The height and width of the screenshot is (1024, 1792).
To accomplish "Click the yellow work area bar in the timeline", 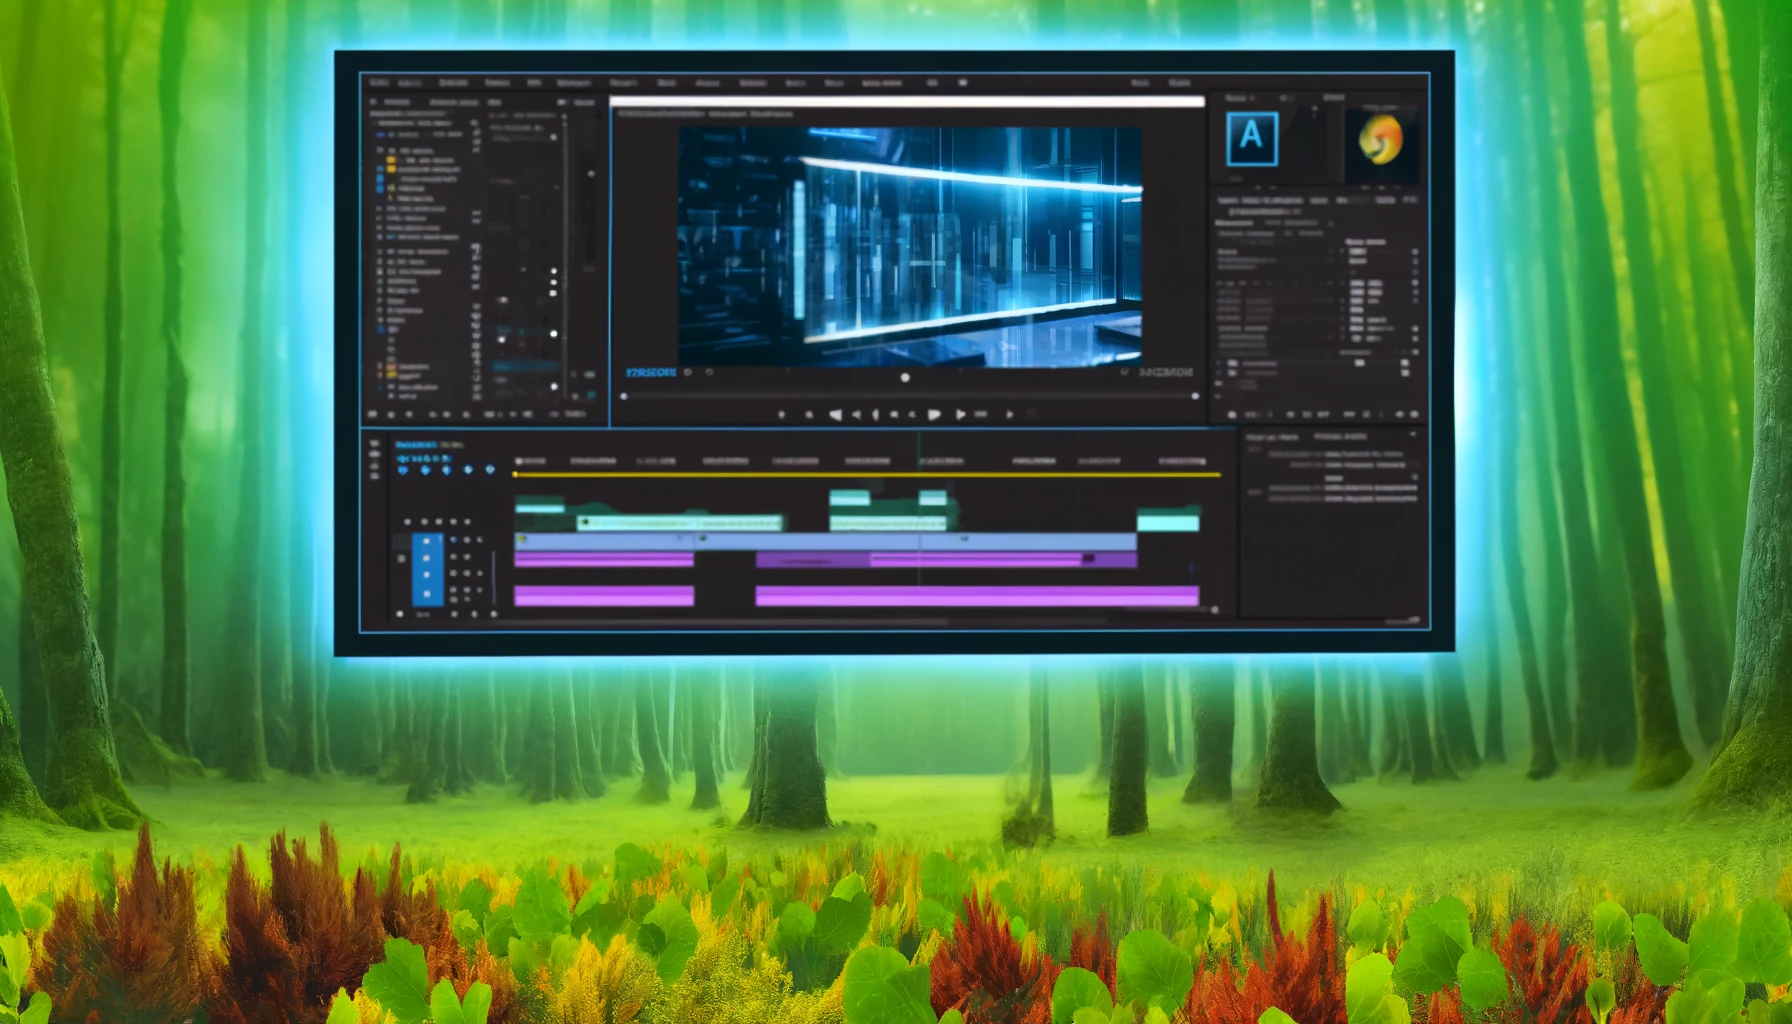I will [867, 475].
